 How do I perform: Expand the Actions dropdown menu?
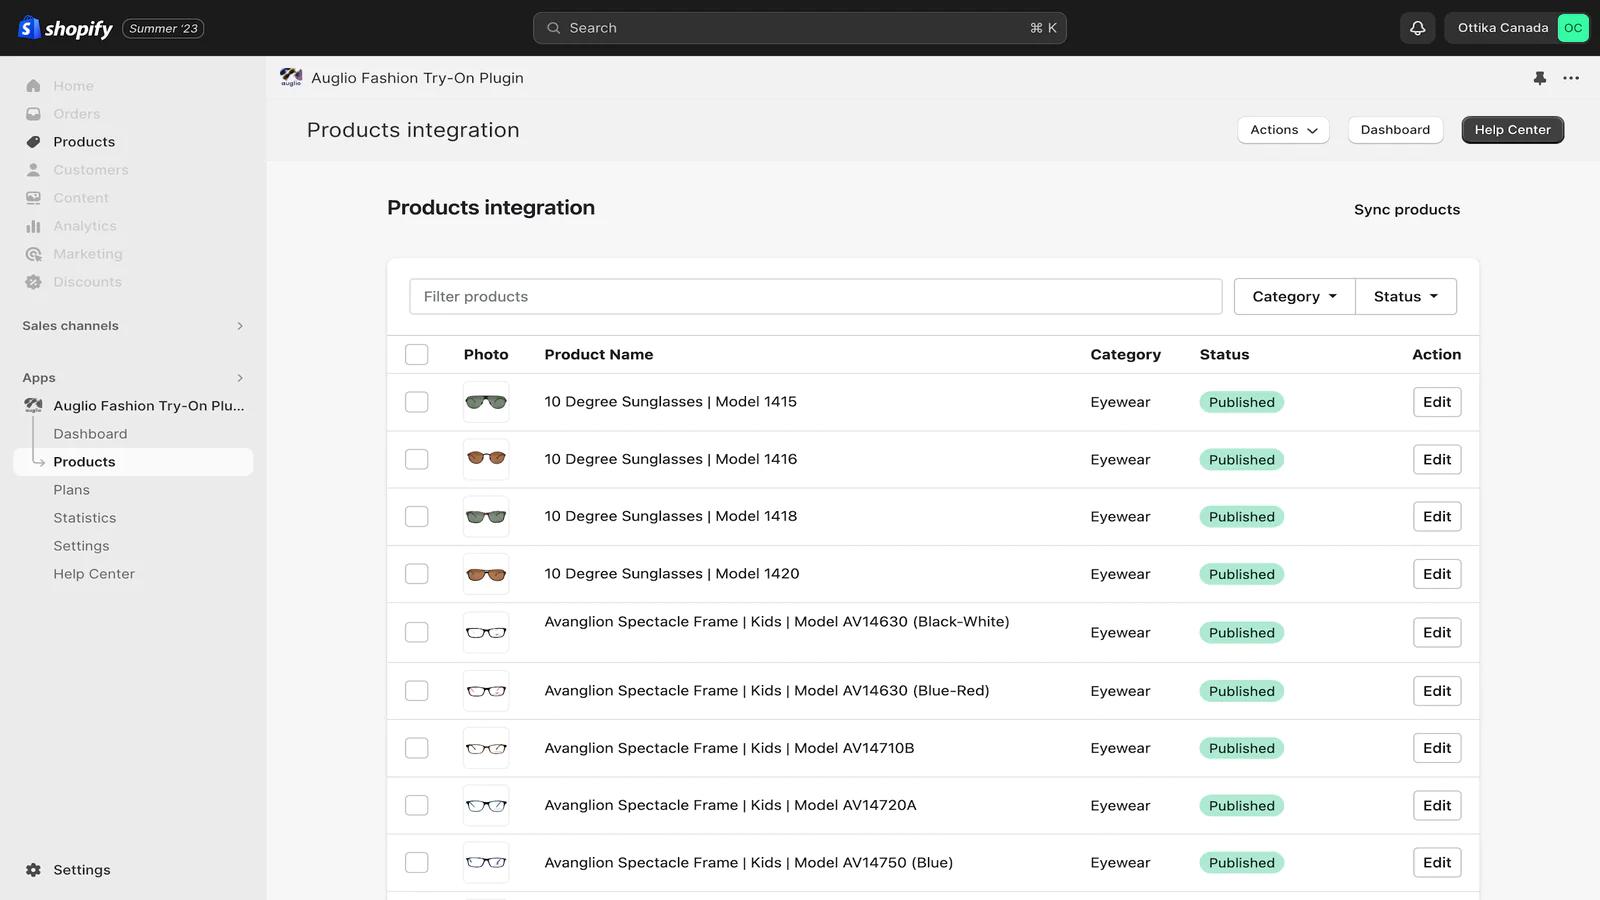[1283, 130]
